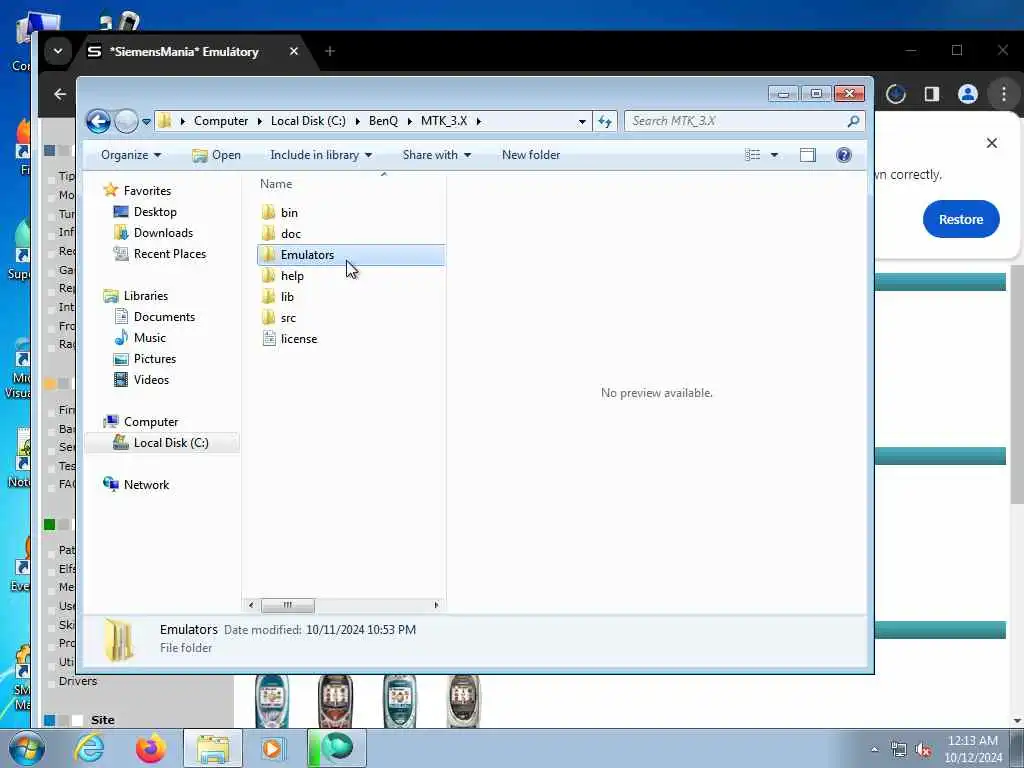This screenshot has height=768, width=1024.
Task: Open recent locations dropdown beside nav arrows
Action: [146, 121]
